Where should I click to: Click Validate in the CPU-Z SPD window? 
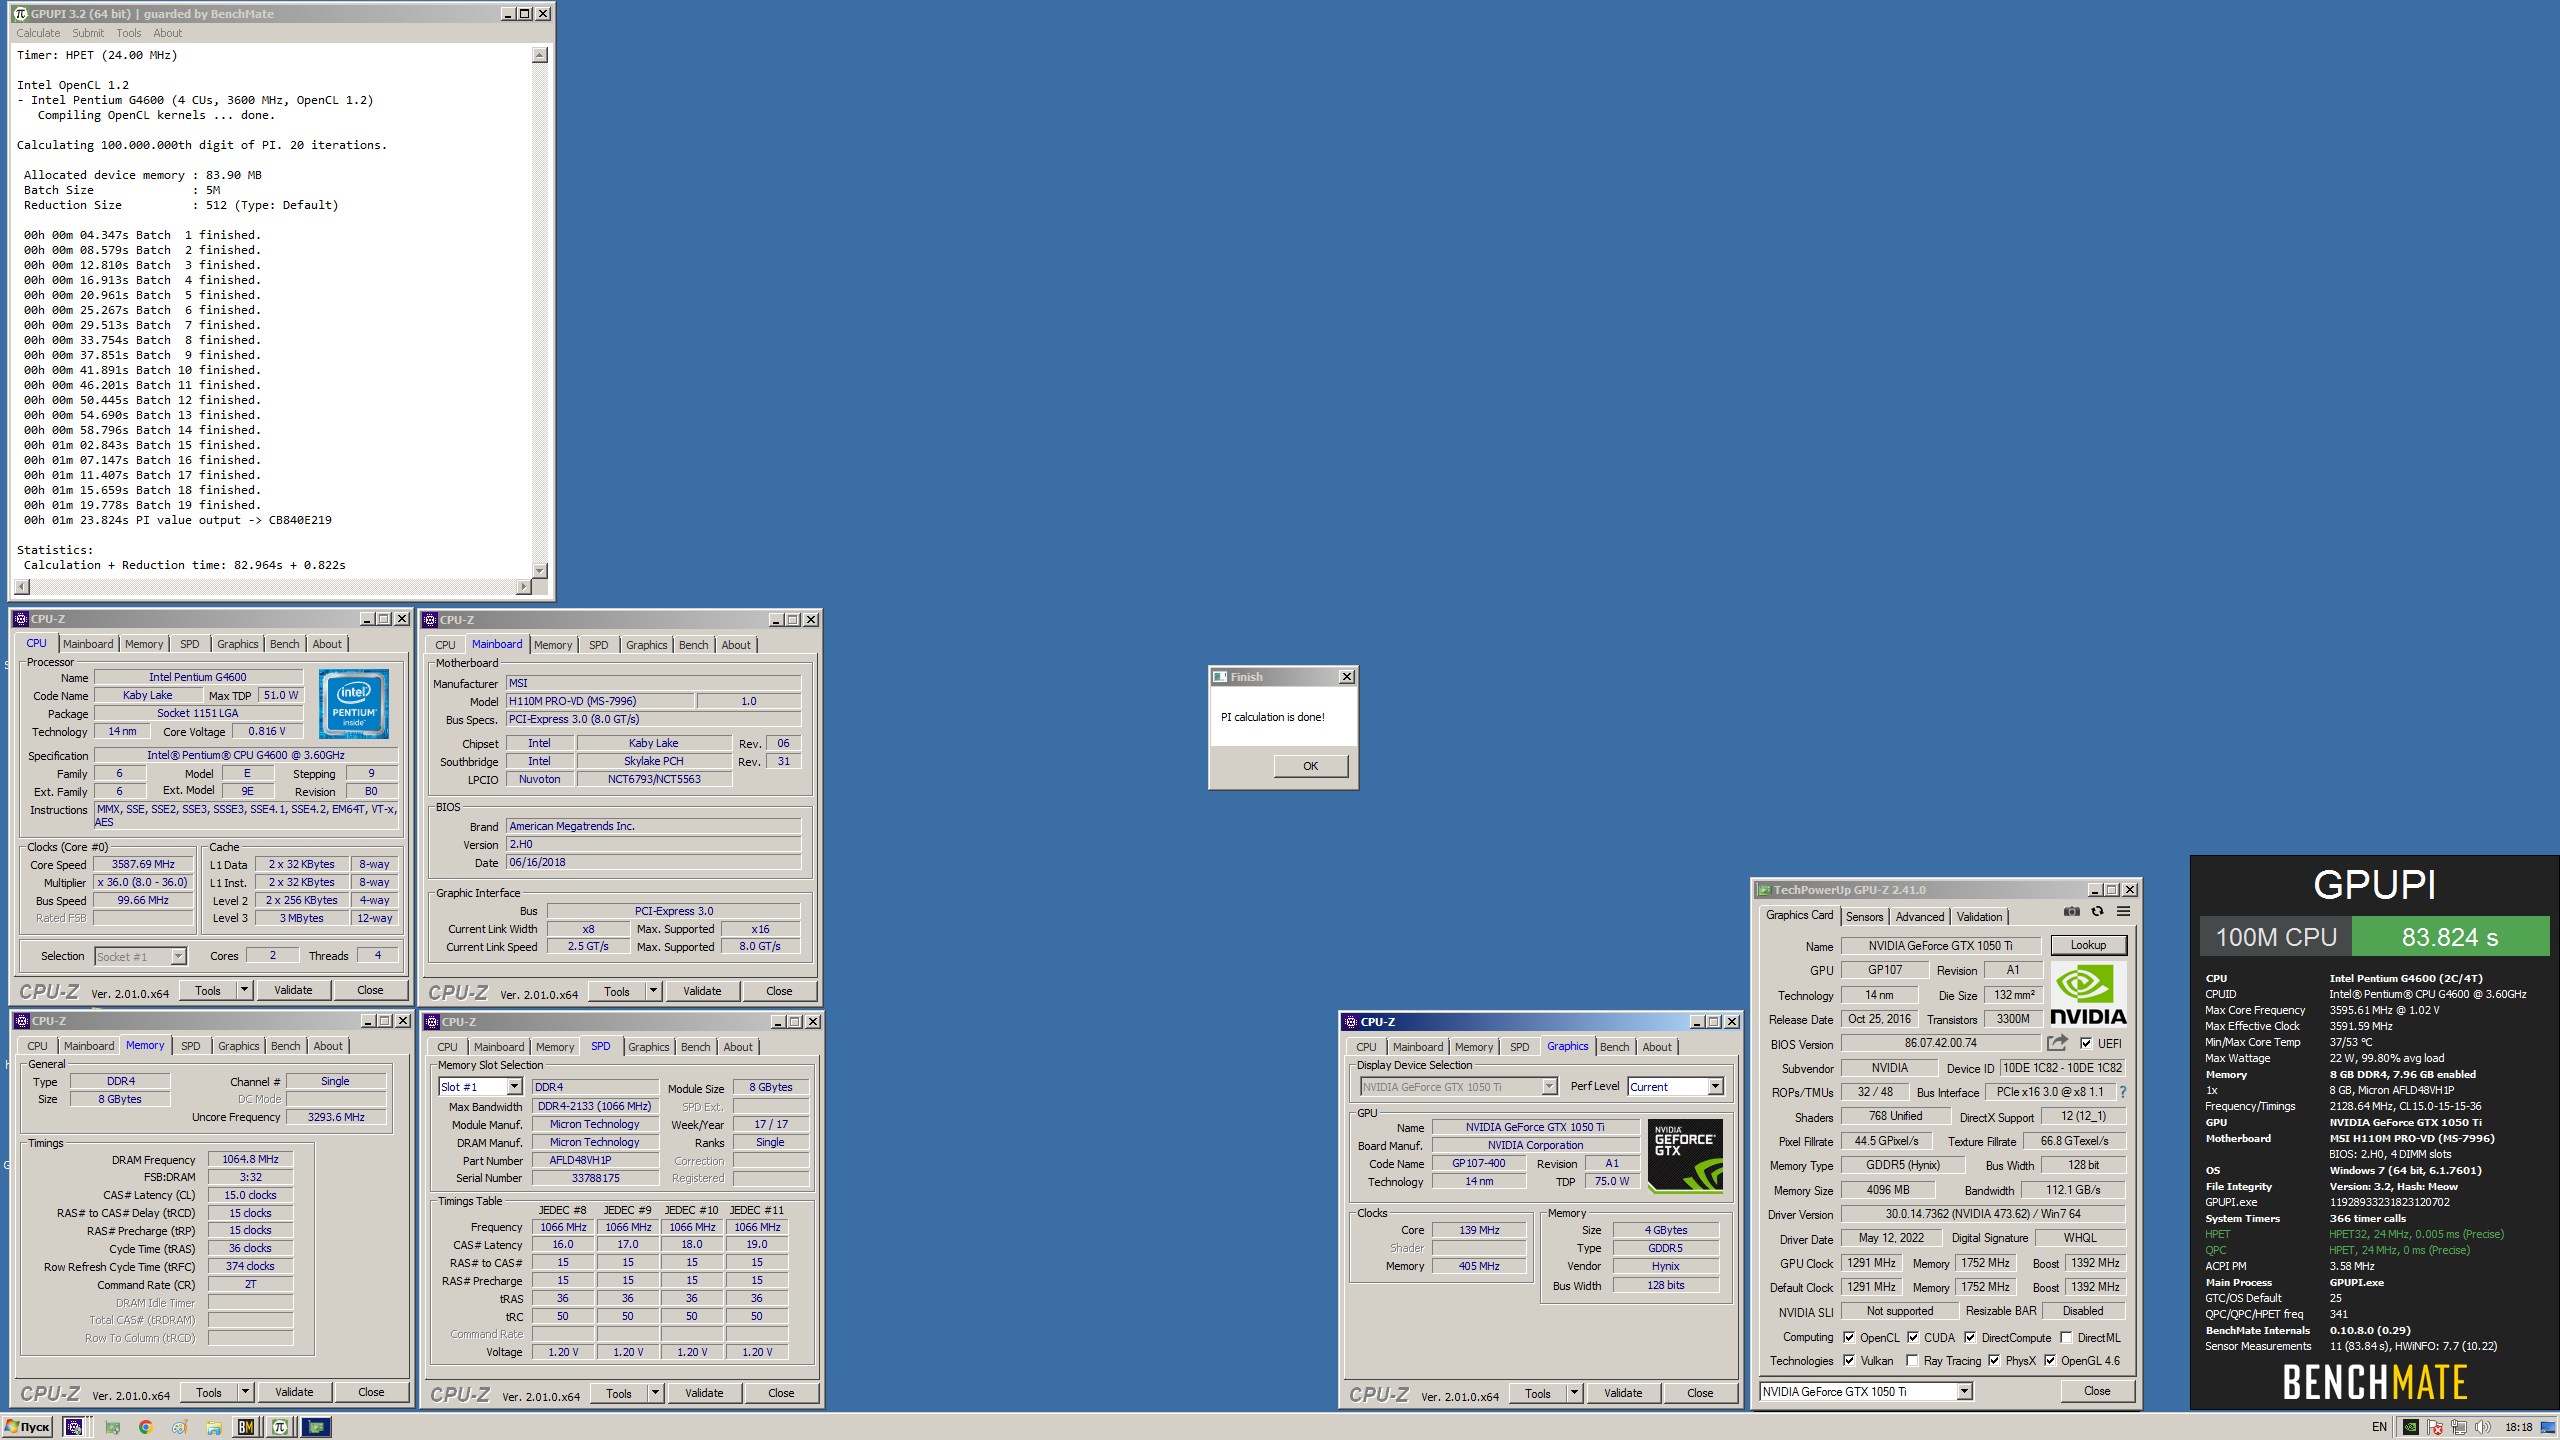(704, 1393)
